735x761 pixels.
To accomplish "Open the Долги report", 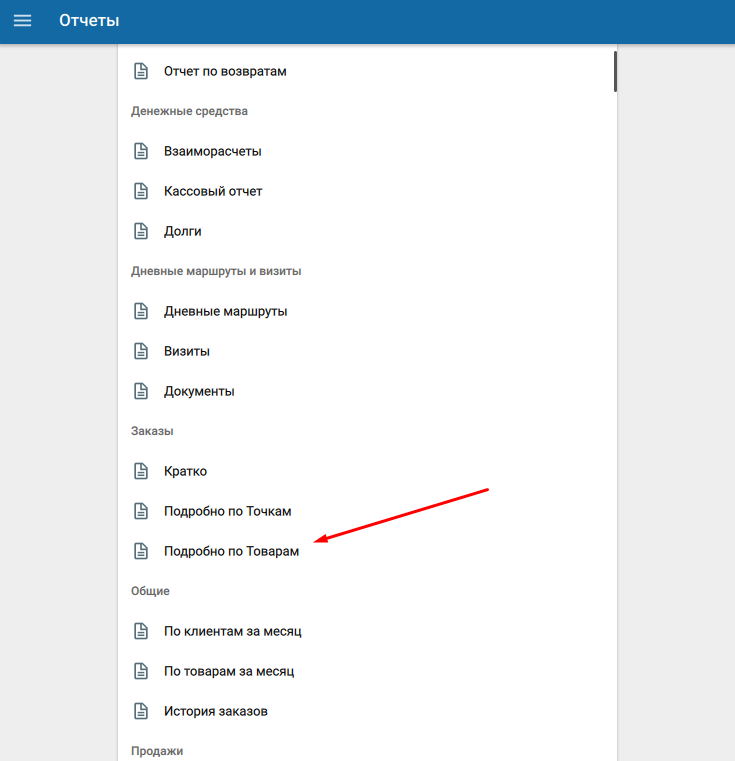I will (x=183, y=231).
